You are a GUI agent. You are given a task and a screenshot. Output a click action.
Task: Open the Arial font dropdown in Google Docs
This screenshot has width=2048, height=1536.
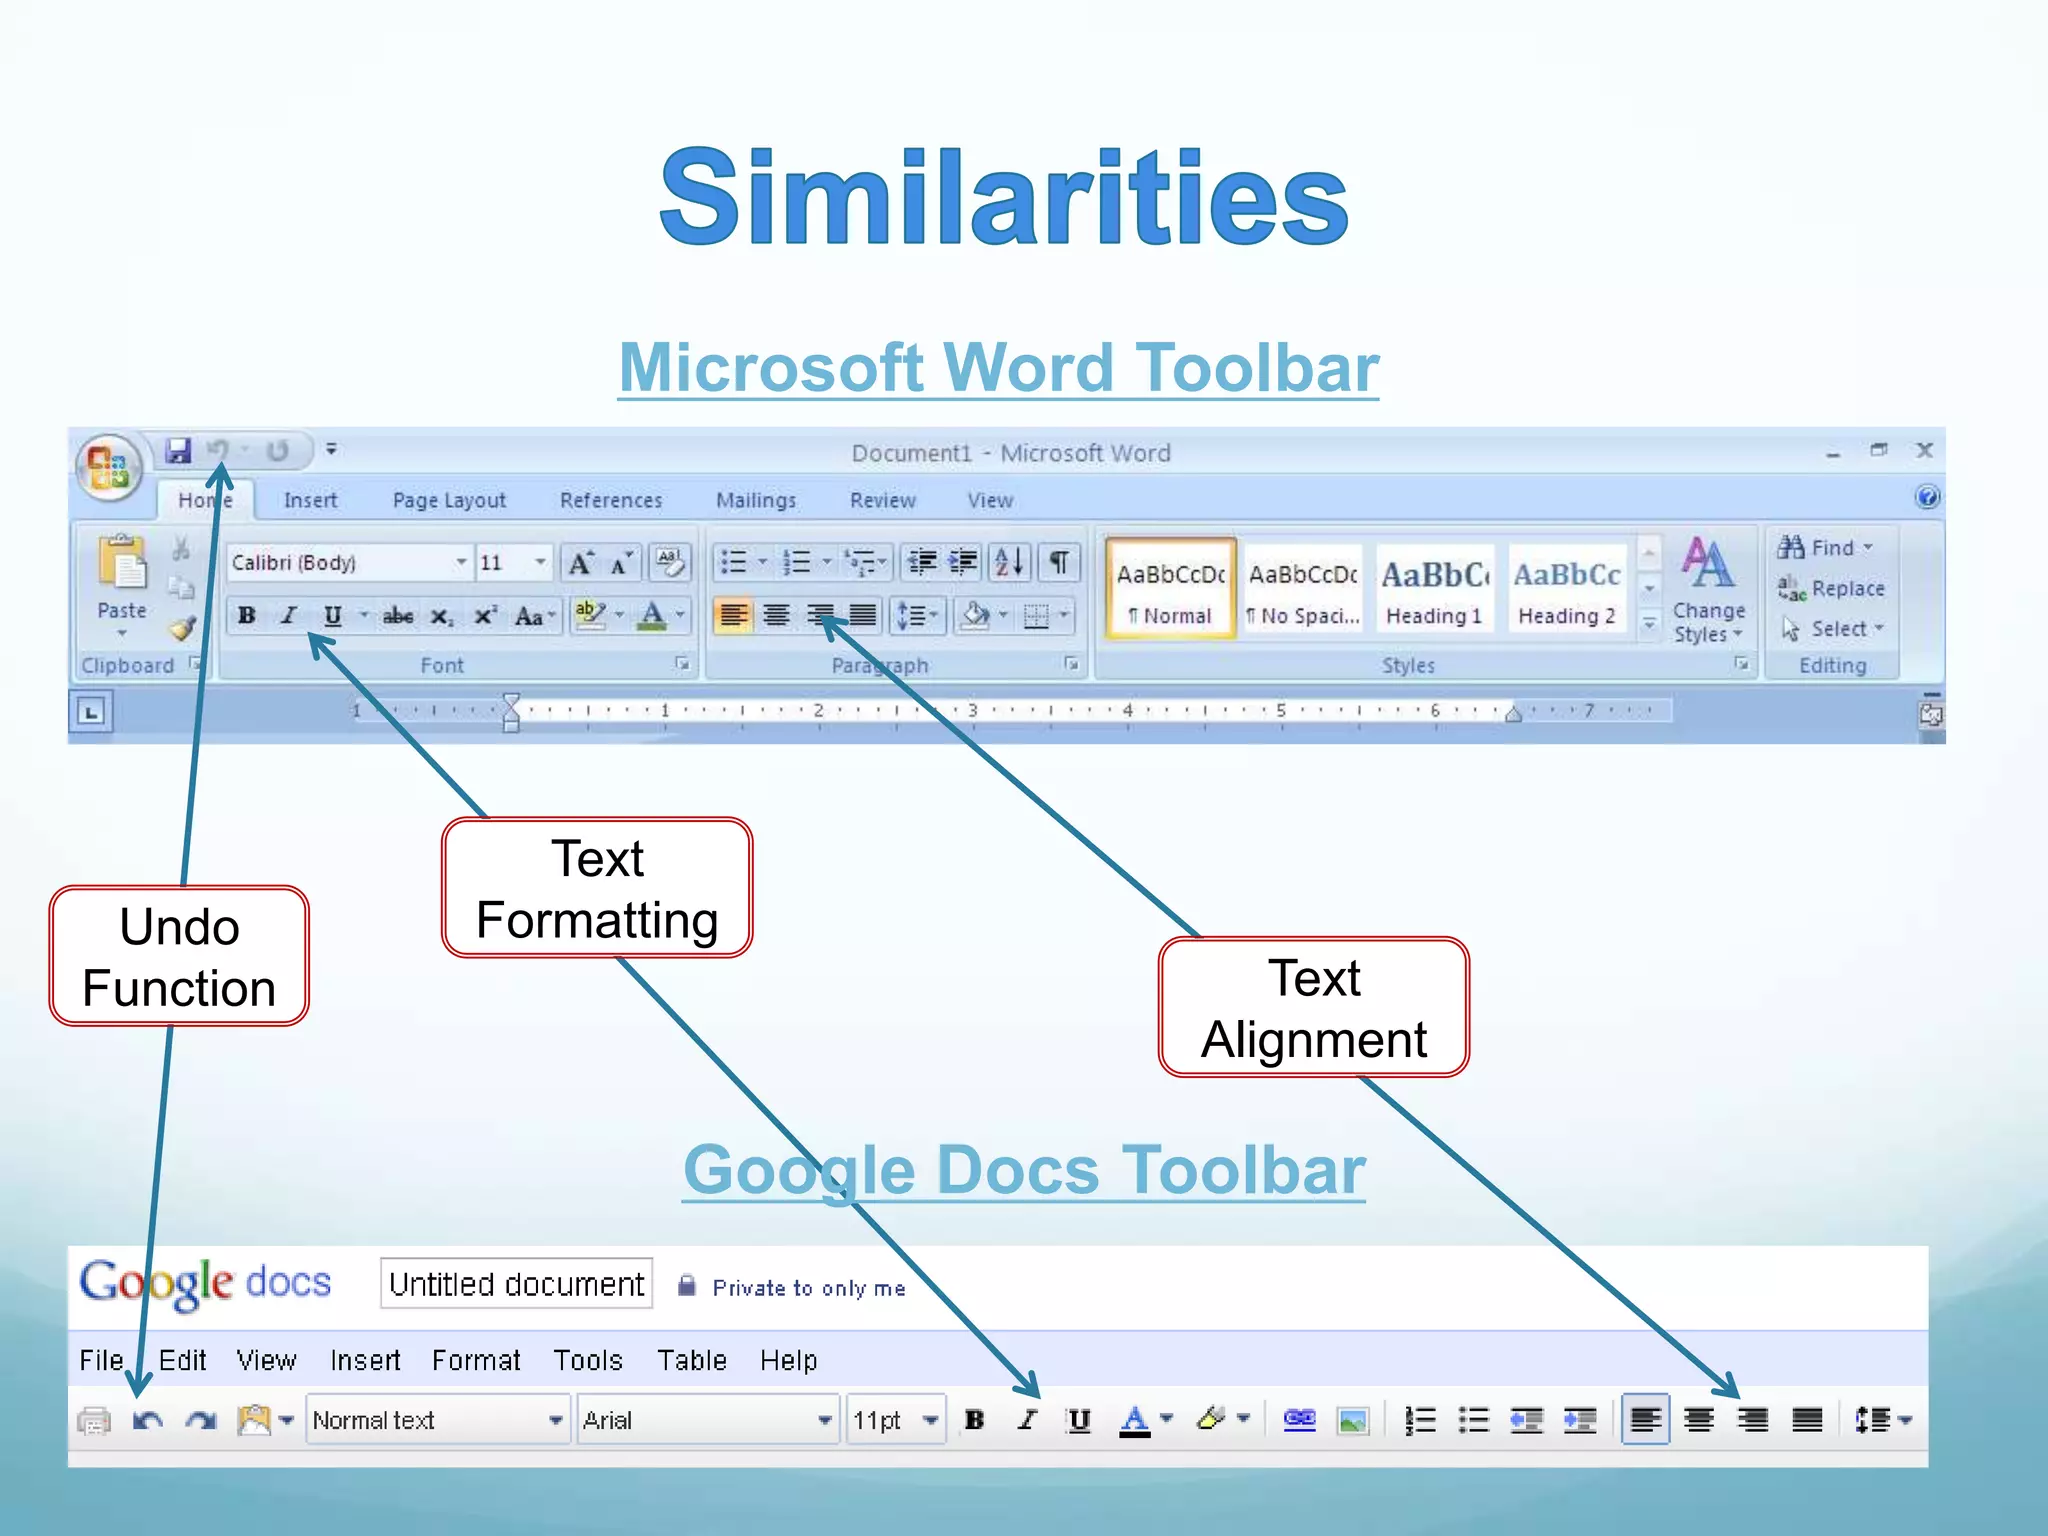click(x=708, y=1420)
